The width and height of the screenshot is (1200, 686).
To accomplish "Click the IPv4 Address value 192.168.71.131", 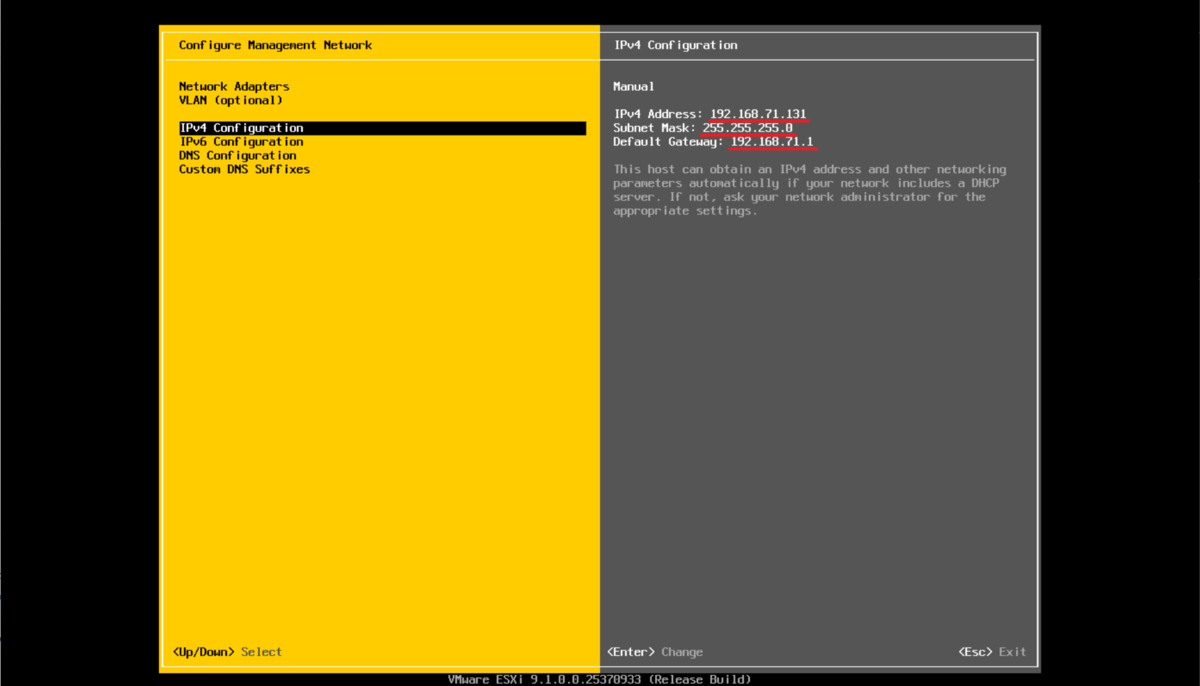I will click(x=758, y=114).
